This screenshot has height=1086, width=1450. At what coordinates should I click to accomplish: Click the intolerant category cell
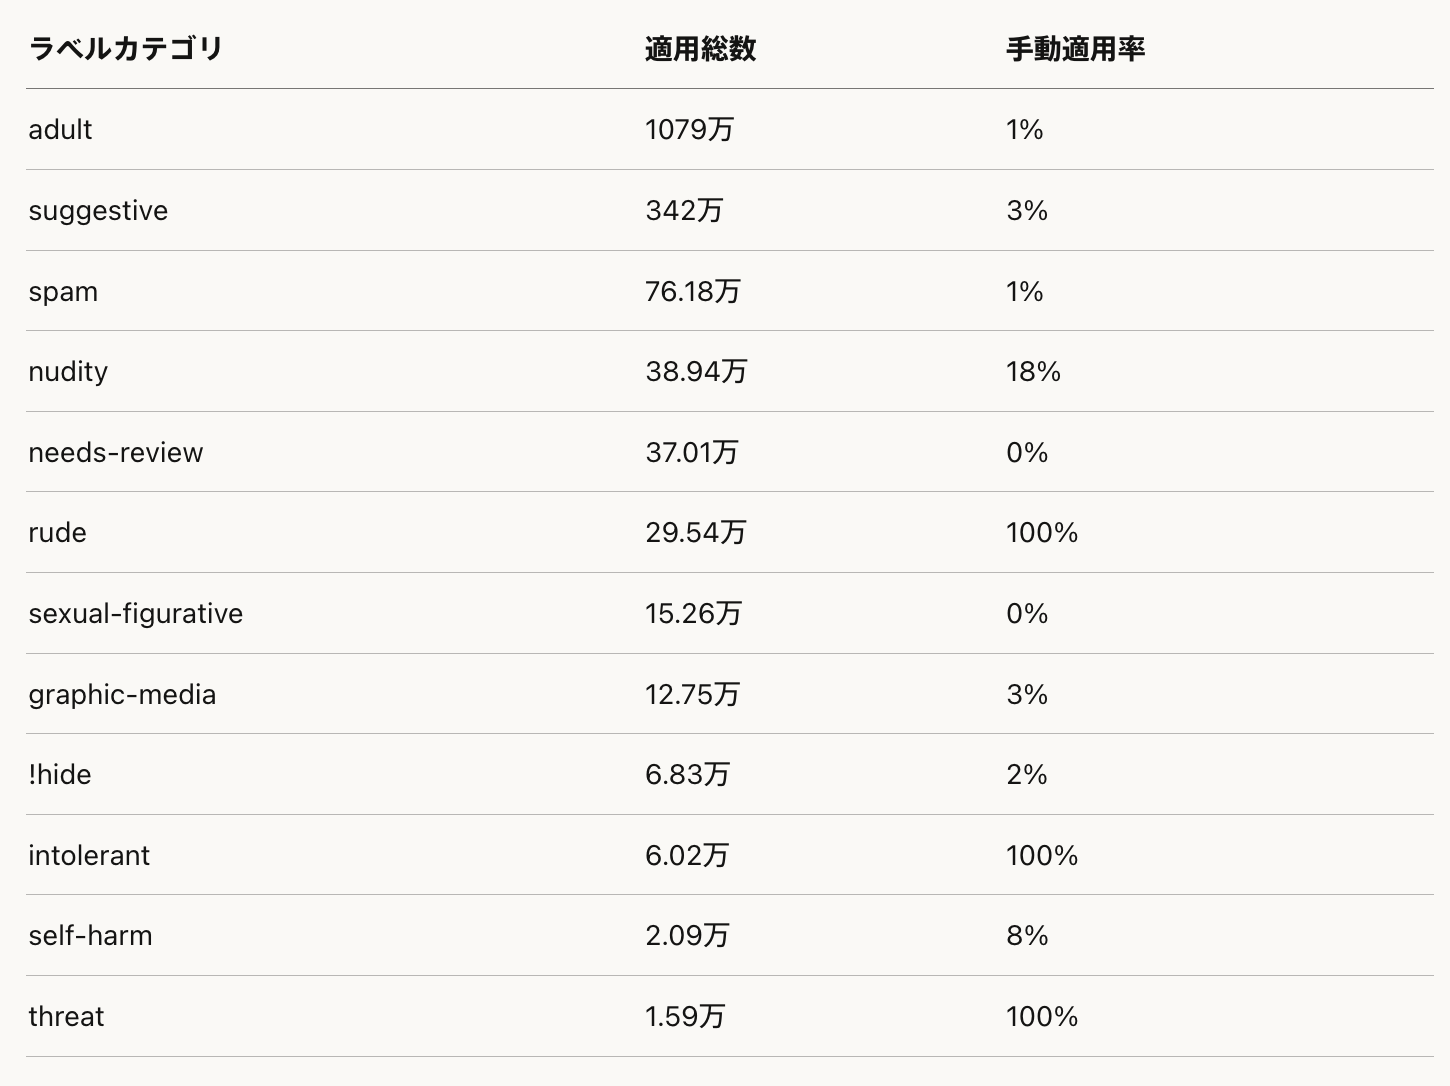tap(89, 855)
